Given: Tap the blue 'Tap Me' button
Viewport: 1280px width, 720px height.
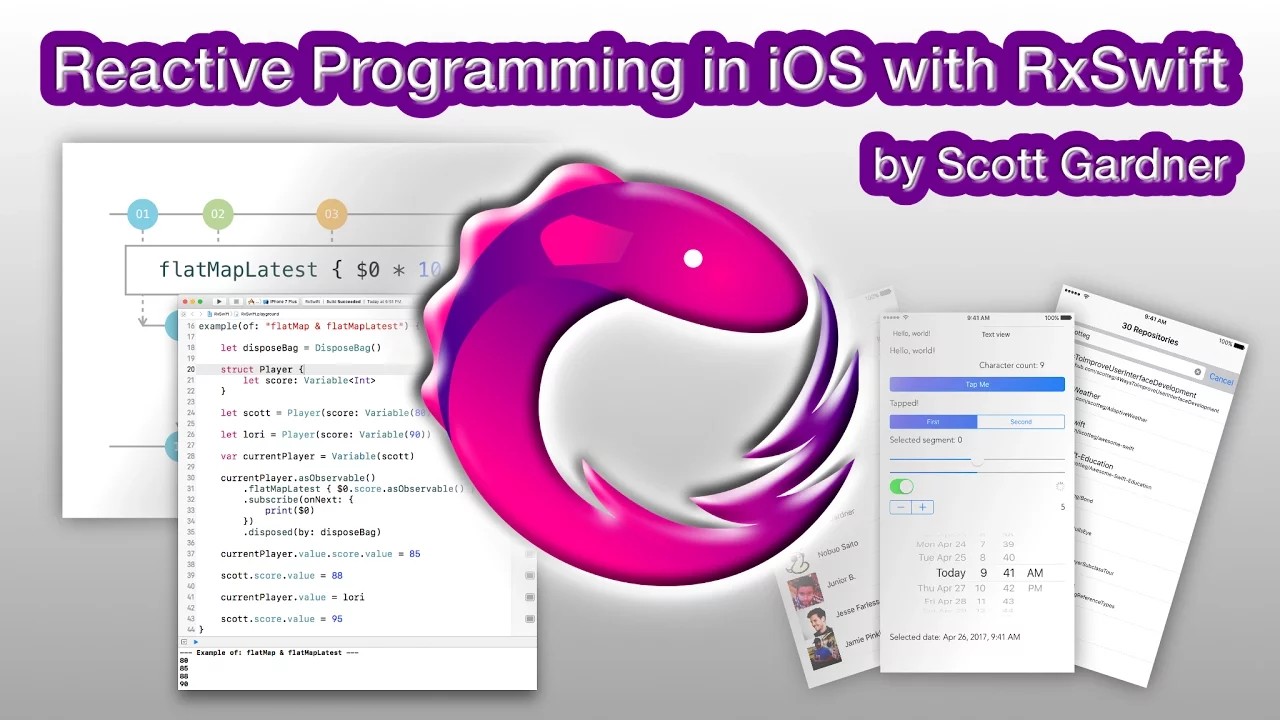Looking at the screenshot, I should (977, 384).
